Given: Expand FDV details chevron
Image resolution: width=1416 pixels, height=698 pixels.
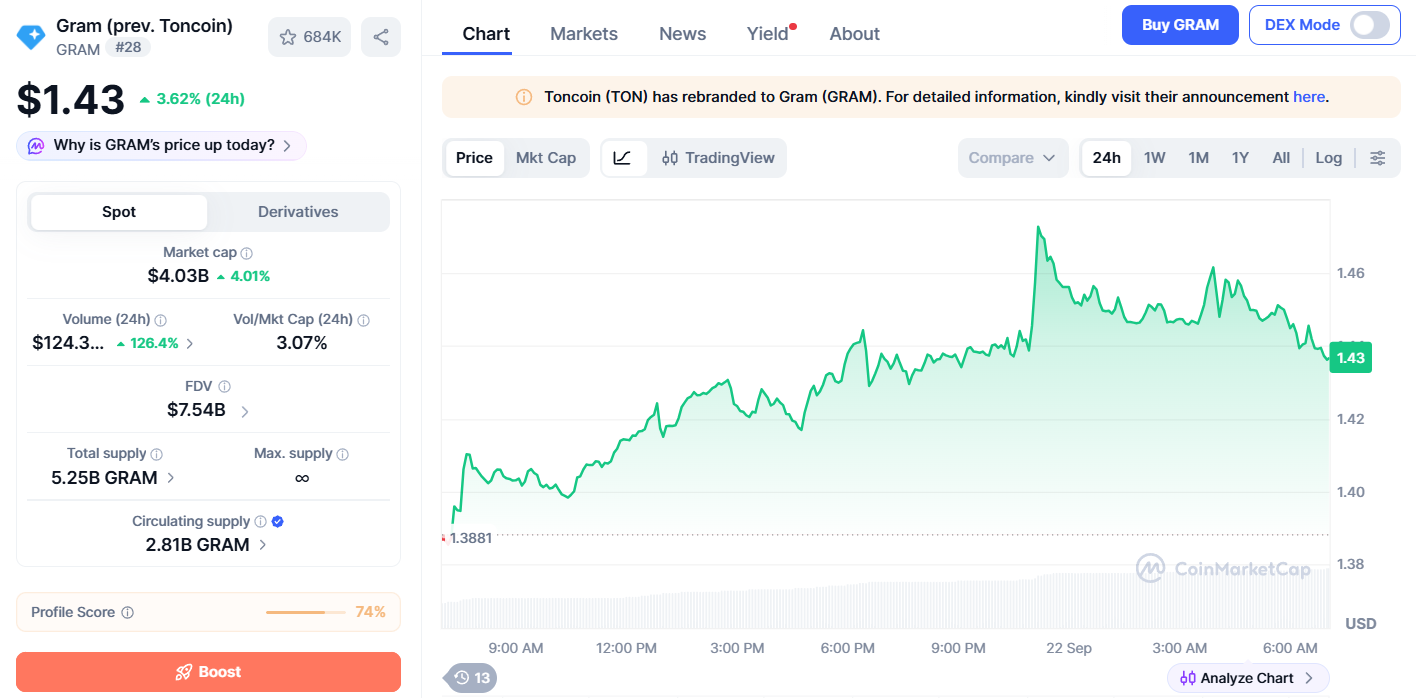Looking at the screenshot, I should [x=245, y=411].
